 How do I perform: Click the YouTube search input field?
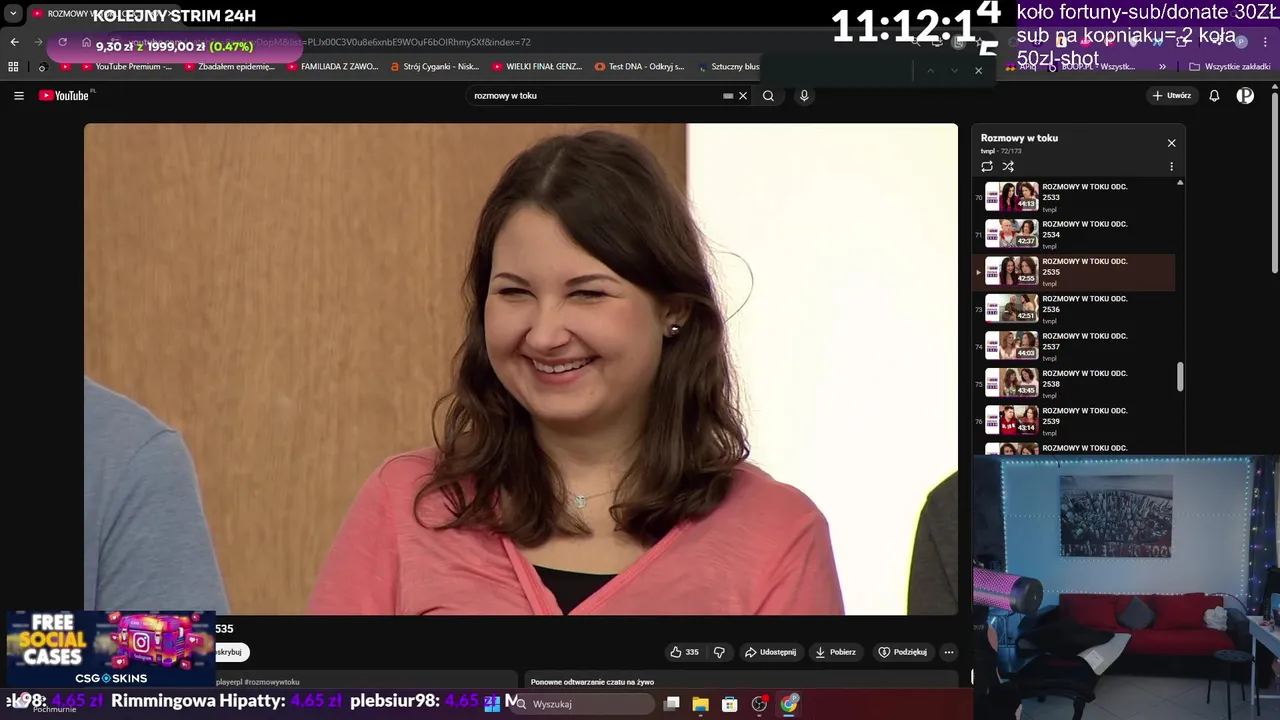pyautogui.click(x=596, y=96)
